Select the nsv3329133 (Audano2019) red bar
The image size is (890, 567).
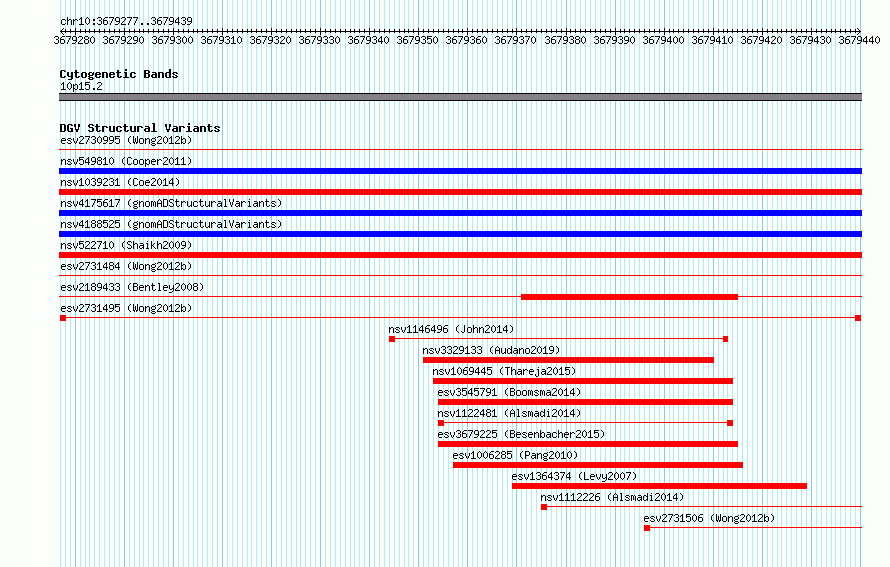coord(568,360)
